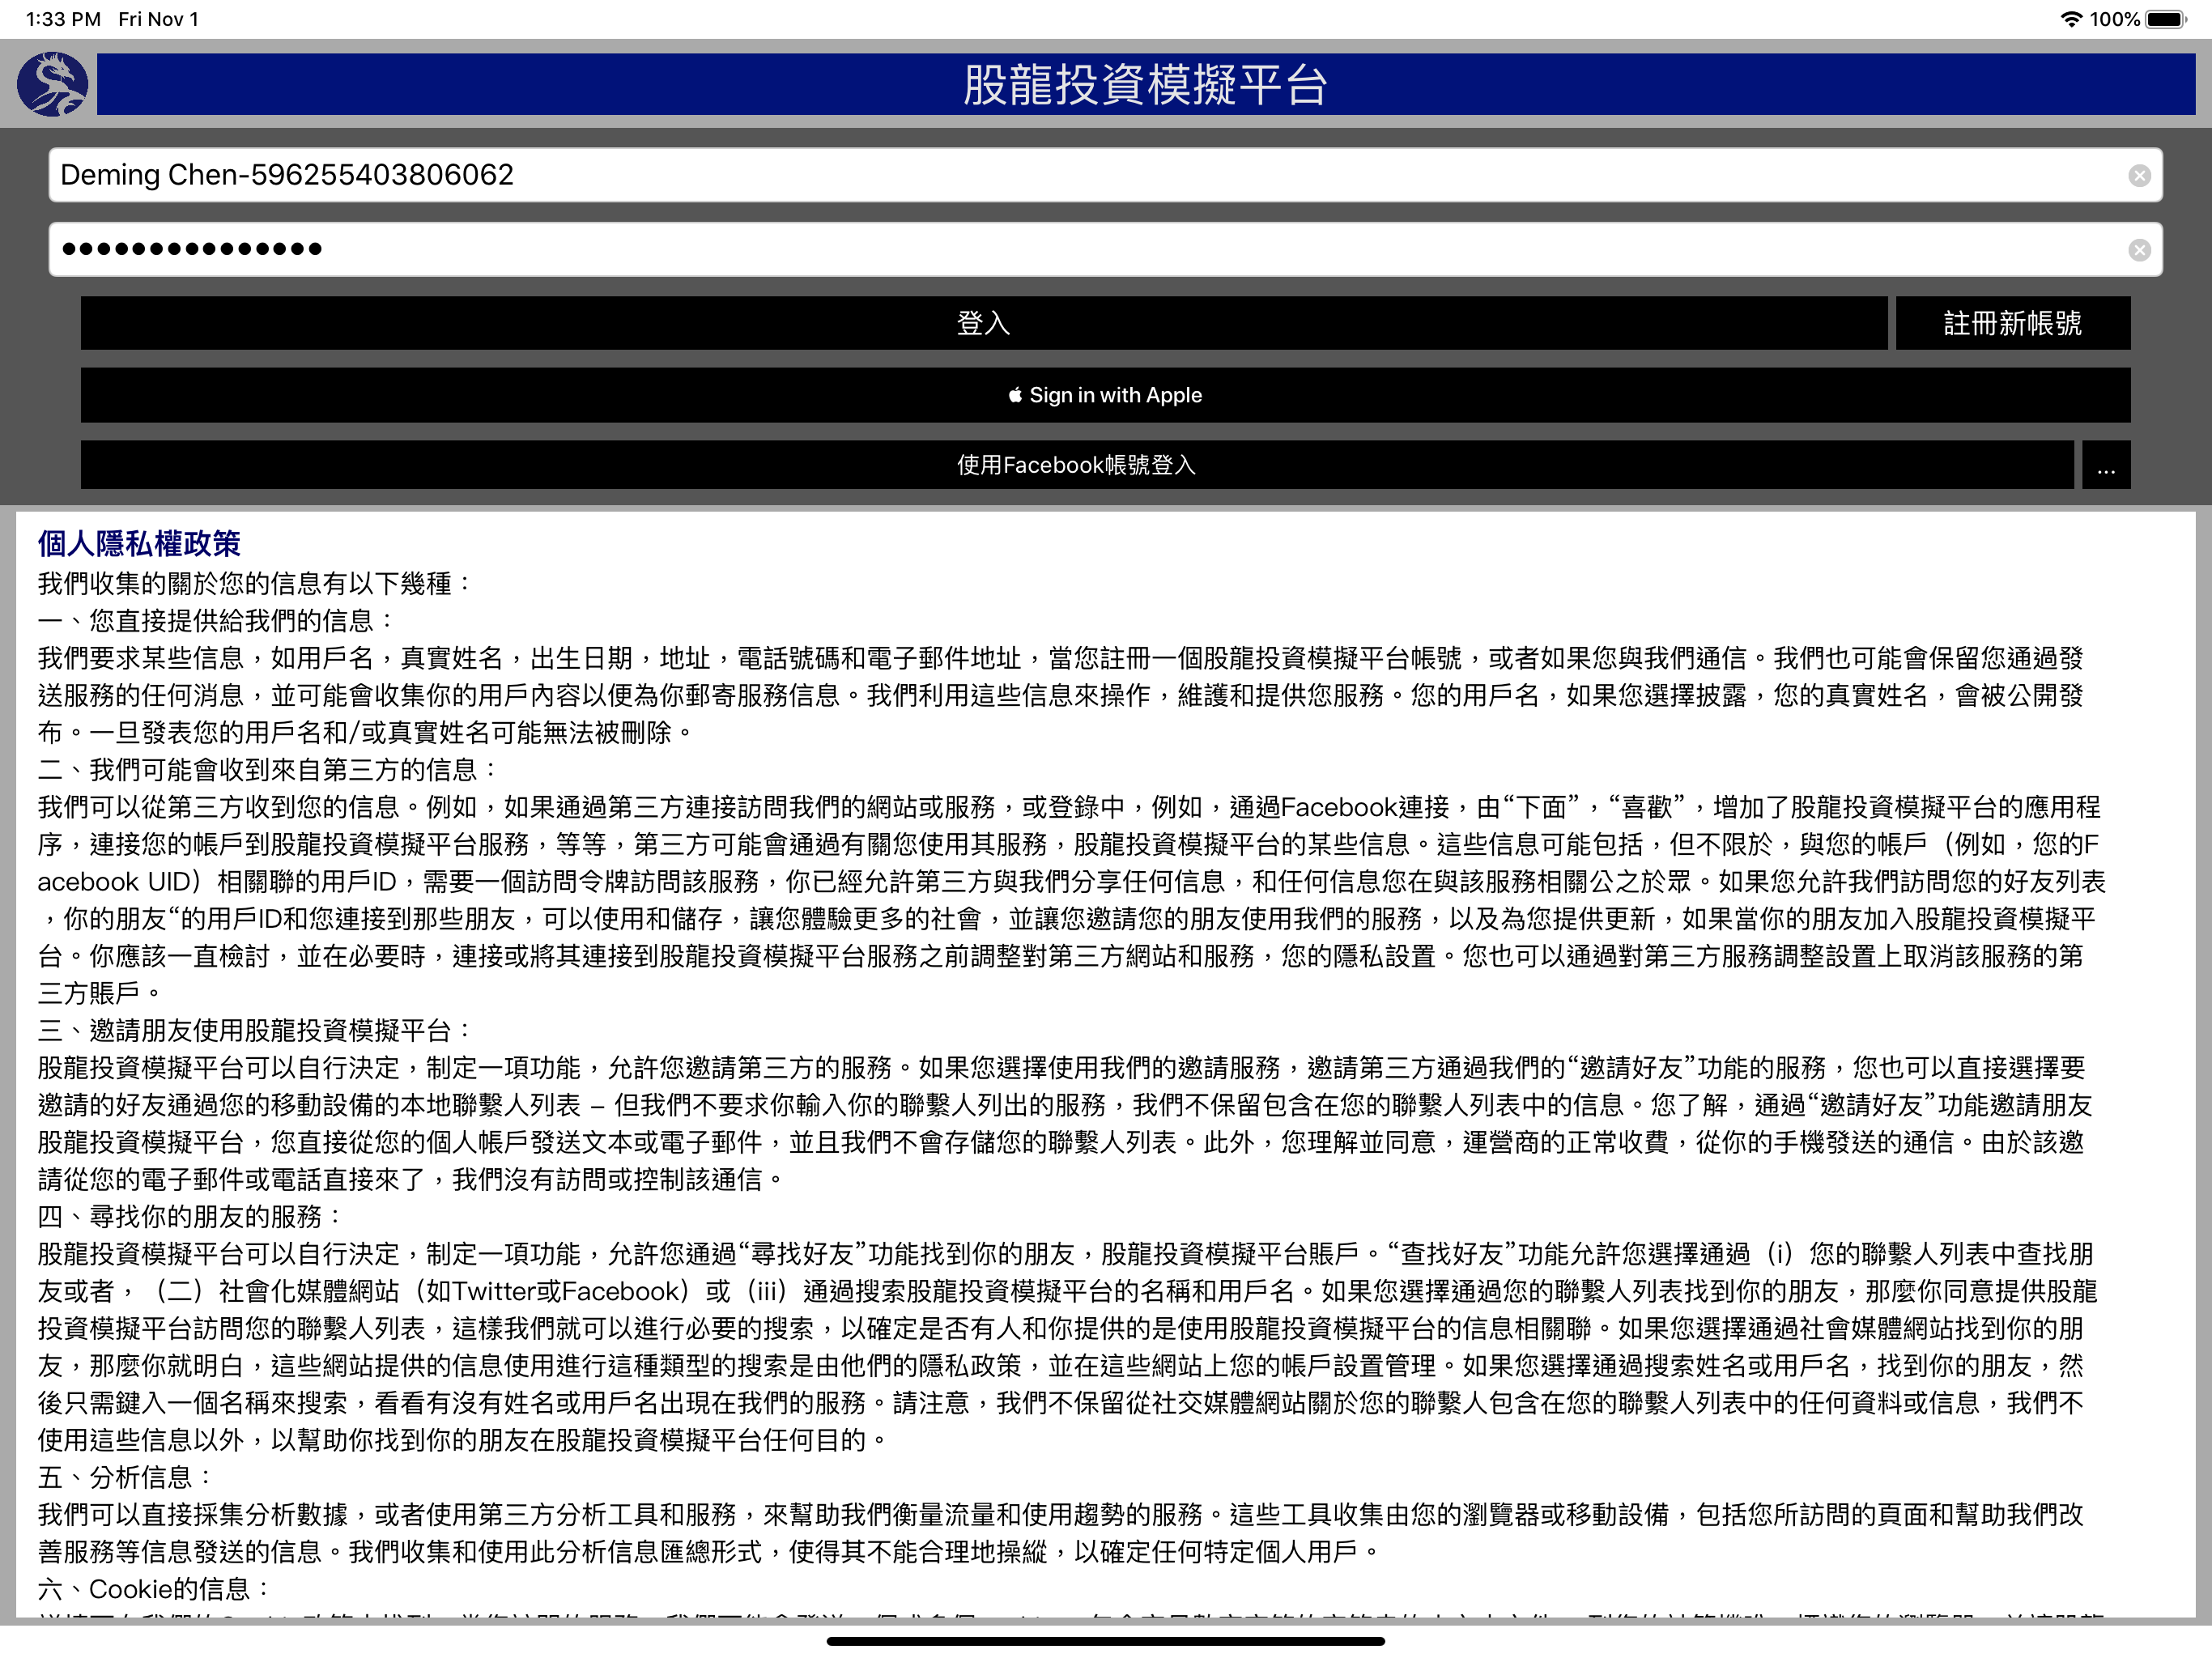This screenshot has height=1658, width=2212.
Task: Focus the masked password field
Action: [x=1105, y=249]
